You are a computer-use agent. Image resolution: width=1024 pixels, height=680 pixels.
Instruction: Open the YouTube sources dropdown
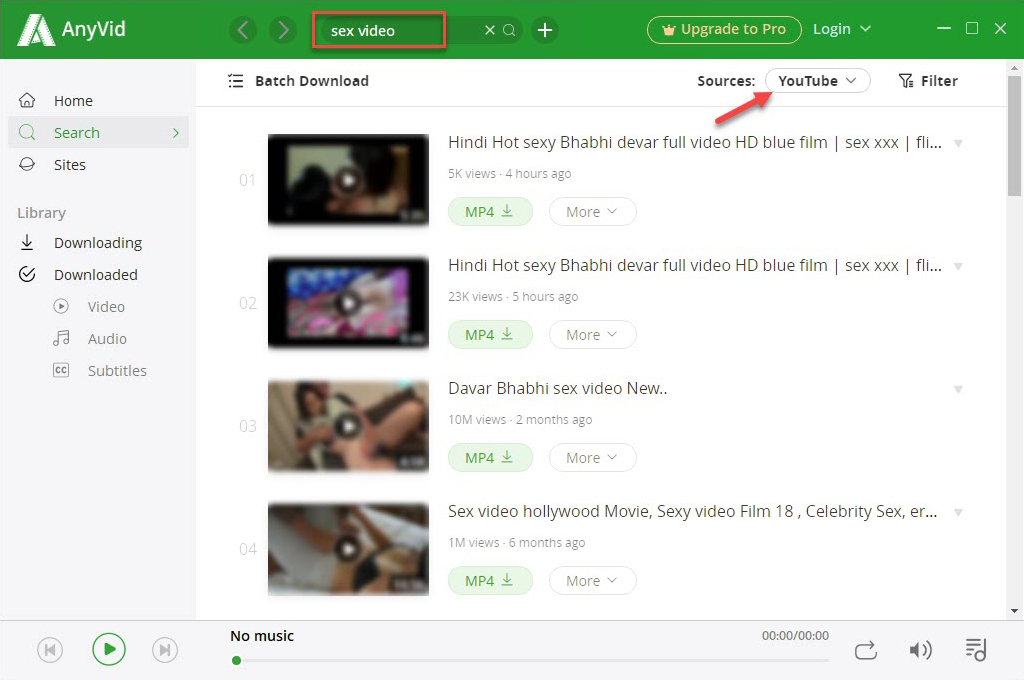(817, 80)
